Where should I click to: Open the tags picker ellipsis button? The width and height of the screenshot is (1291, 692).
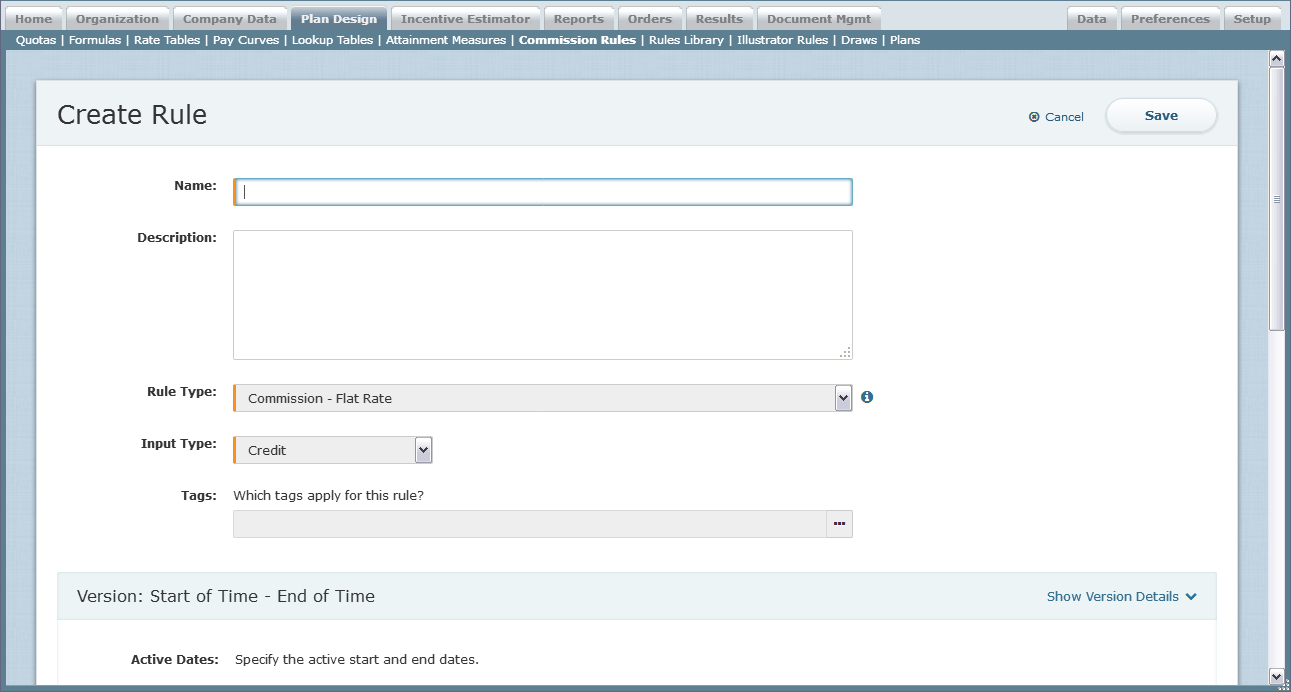[839, 524]
